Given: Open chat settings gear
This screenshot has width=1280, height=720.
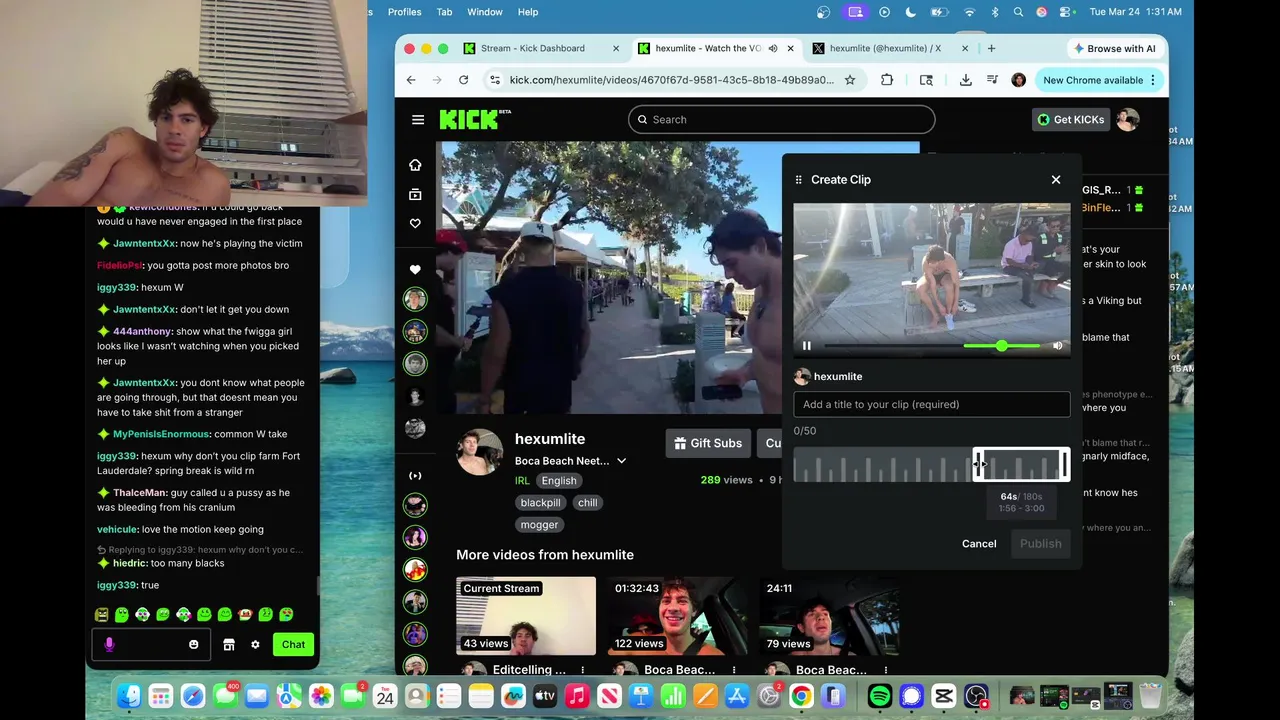Looking at the screenshot, I should click(255, 645).
